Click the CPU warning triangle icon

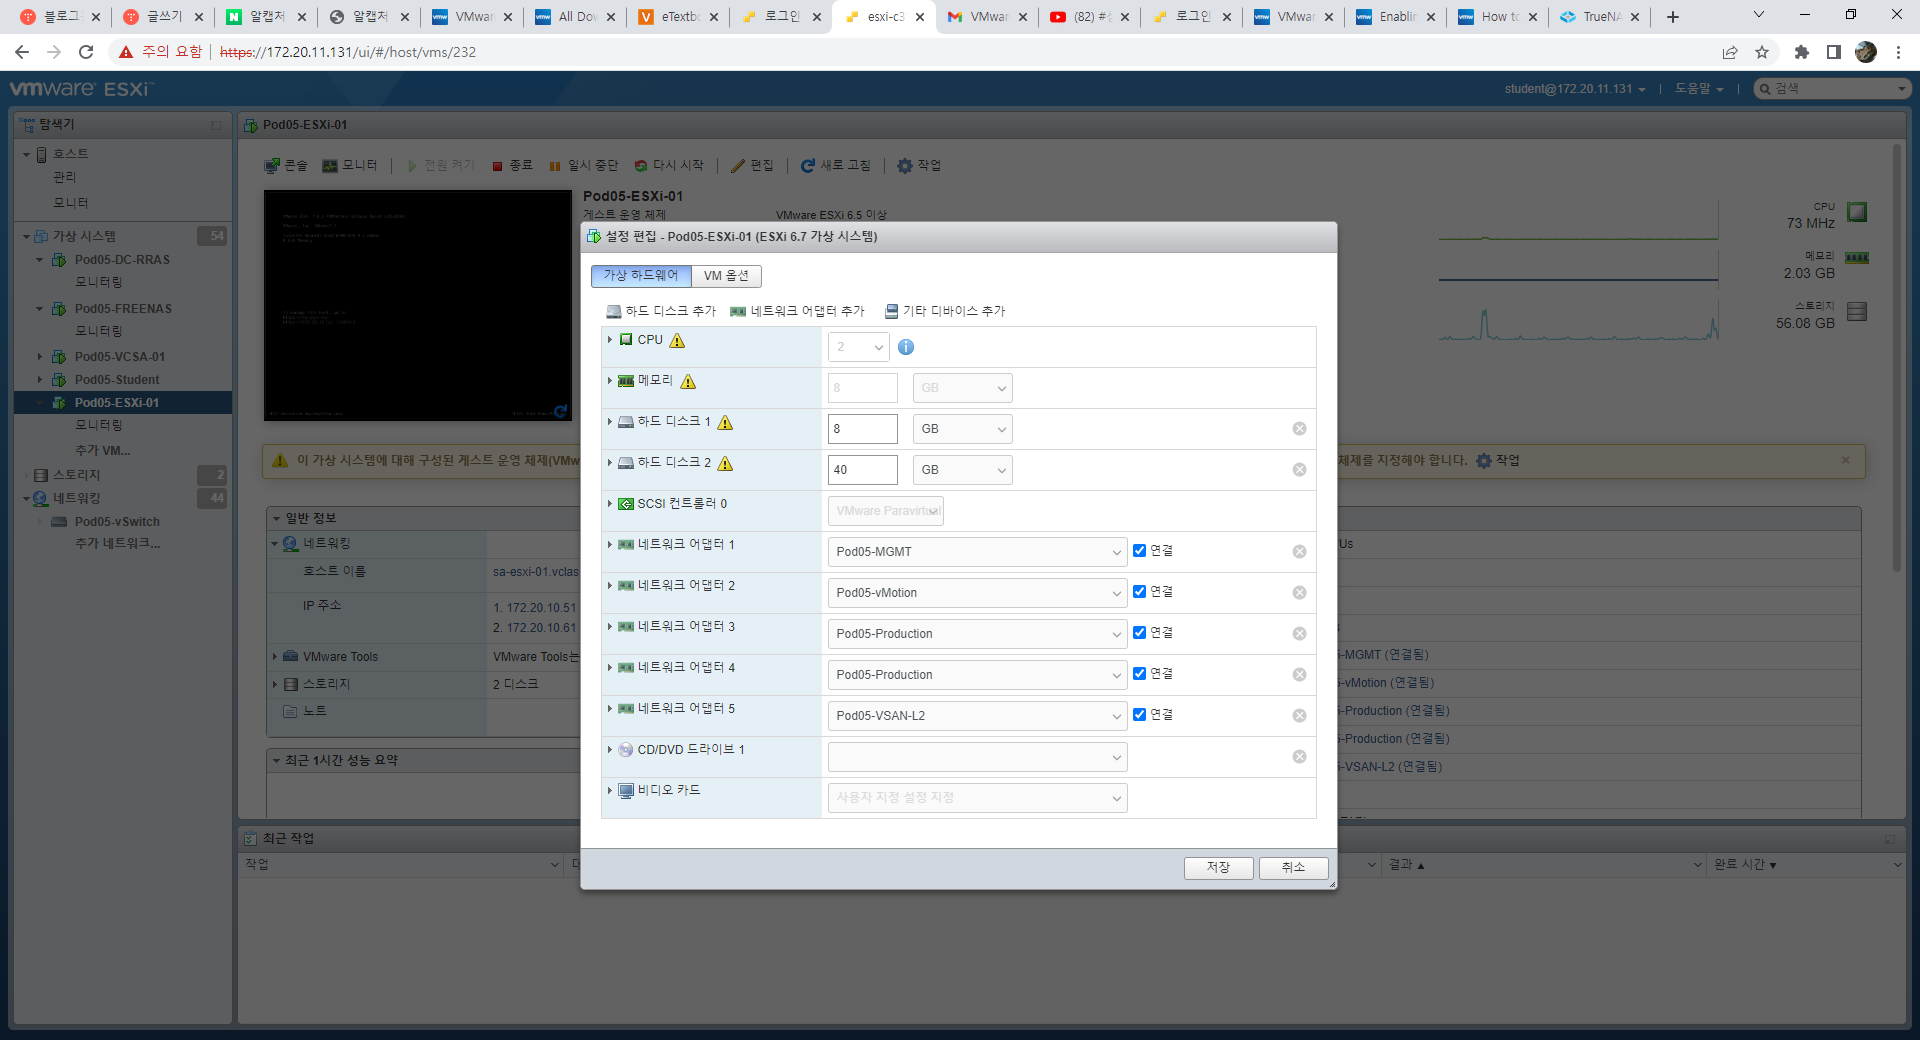pyautogui.click(x=677, y=341)
